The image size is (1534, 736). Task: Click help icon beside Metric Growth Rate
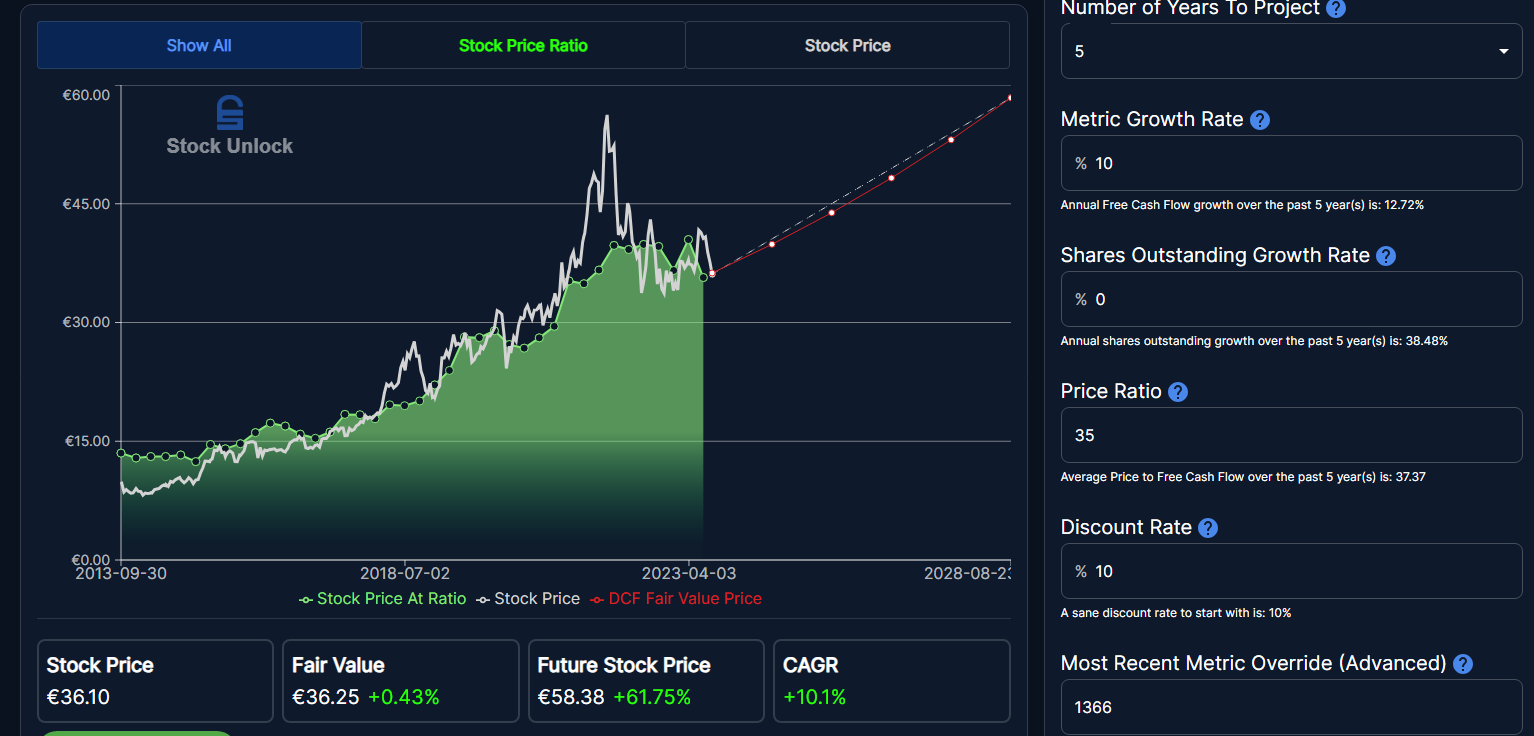(1260, 120)
